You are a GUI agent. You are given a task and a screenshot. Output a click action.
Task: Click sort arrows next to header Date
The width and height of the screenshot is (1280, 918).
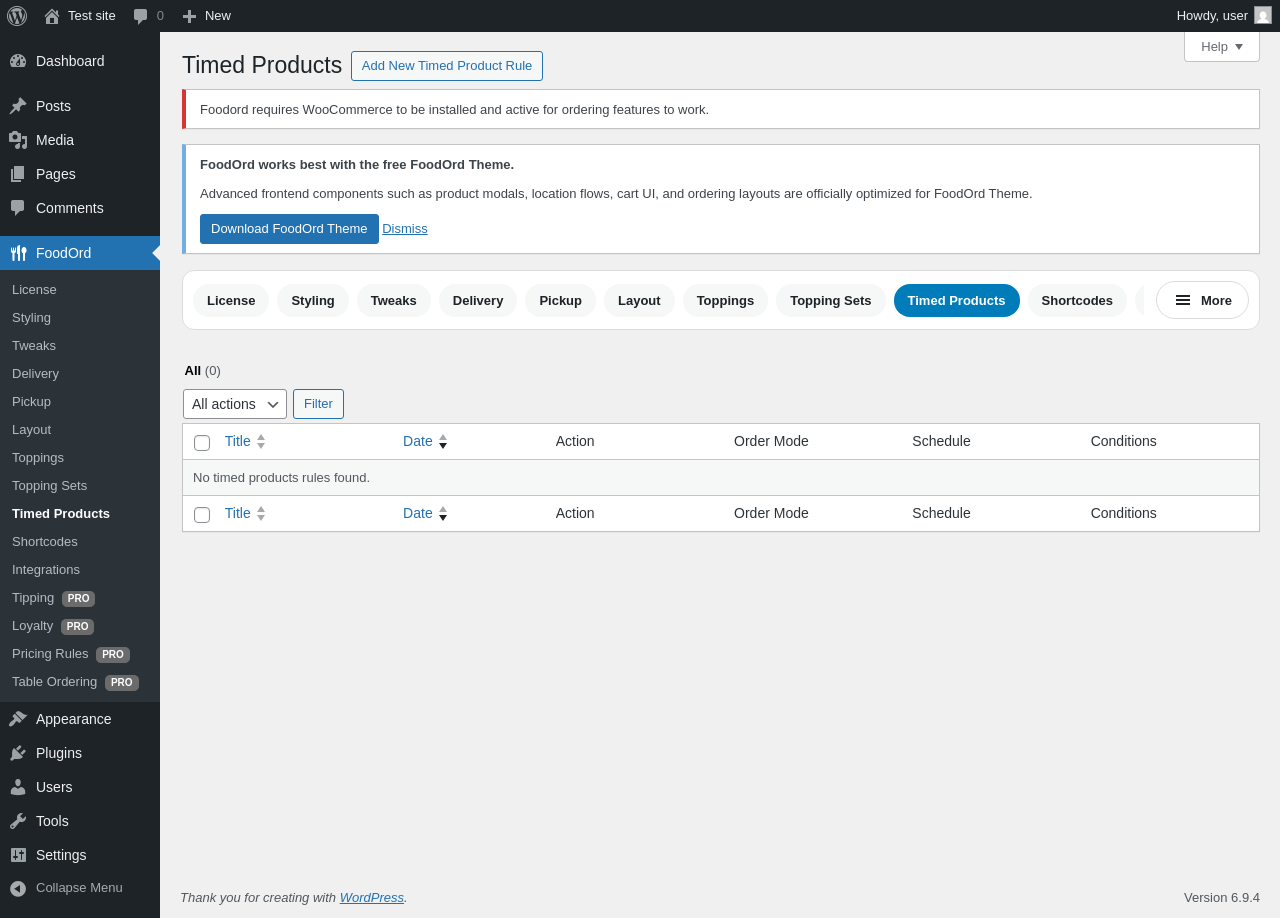tap(443, 441)
